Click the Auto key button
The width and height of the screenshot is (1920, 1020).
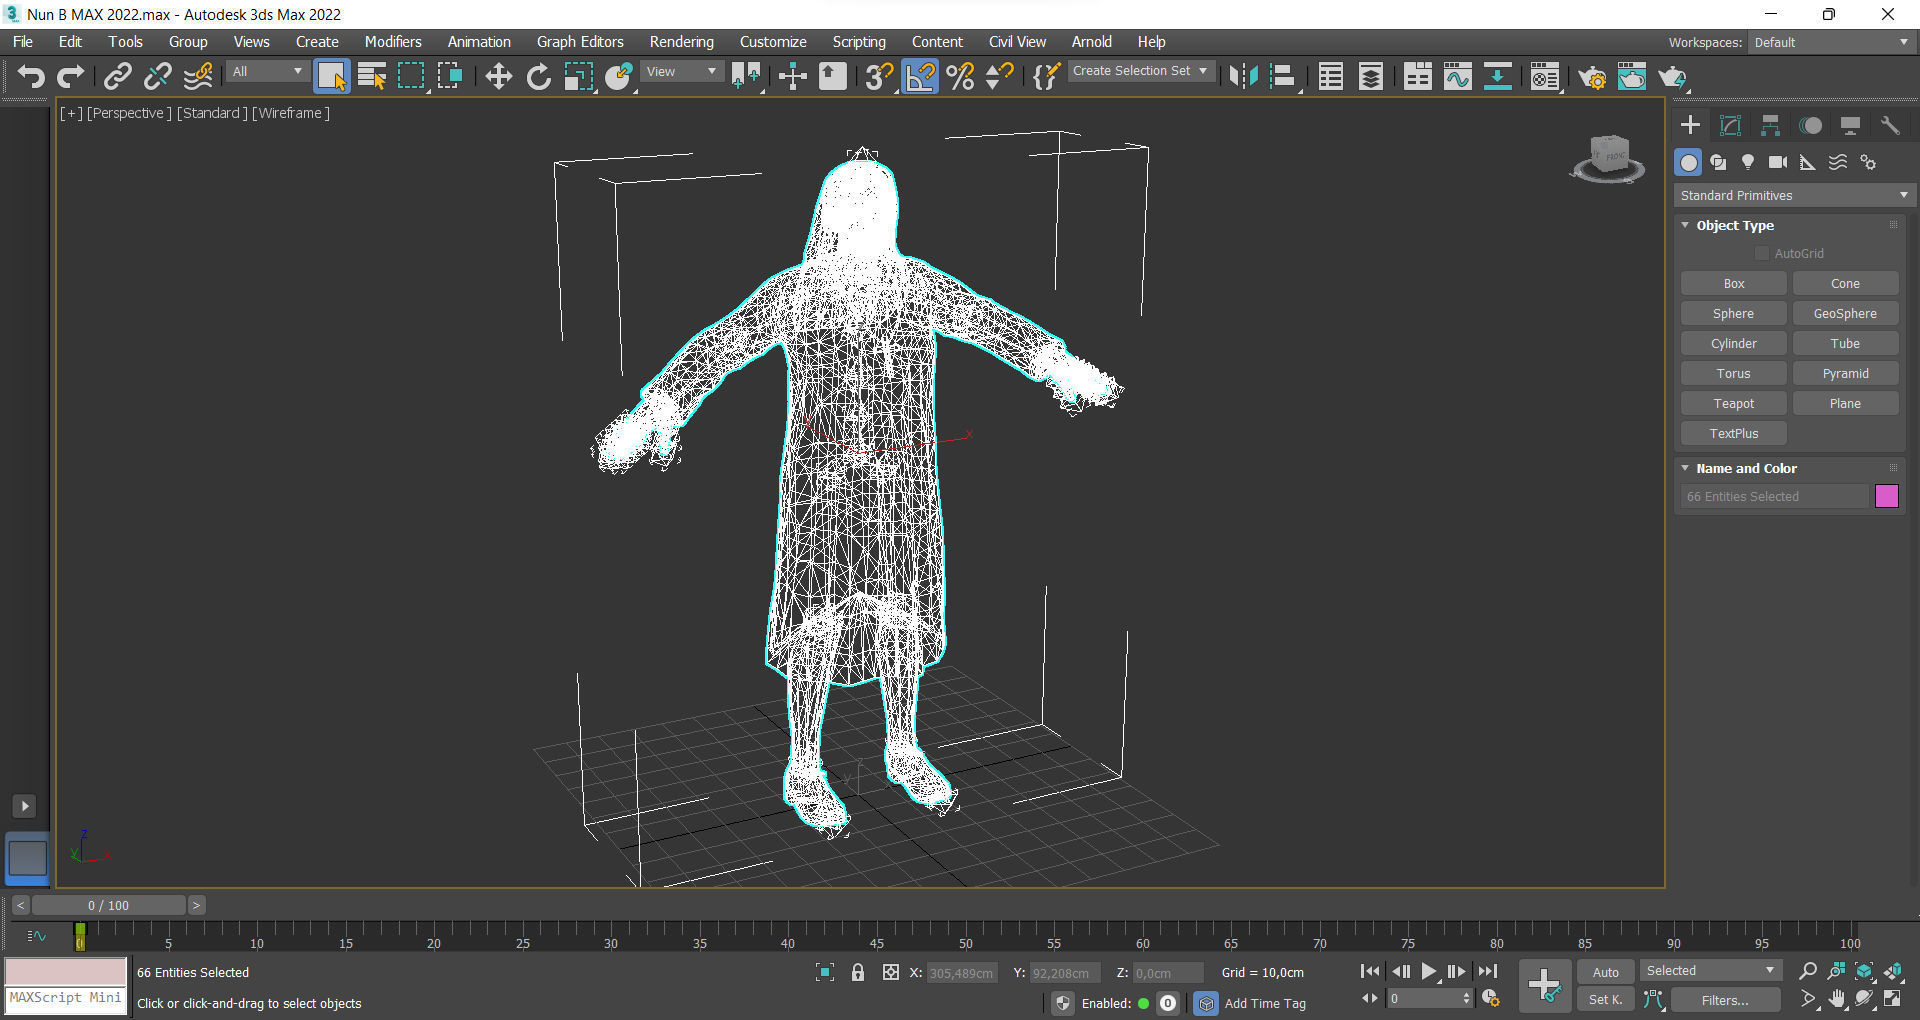click(1605, 972)
